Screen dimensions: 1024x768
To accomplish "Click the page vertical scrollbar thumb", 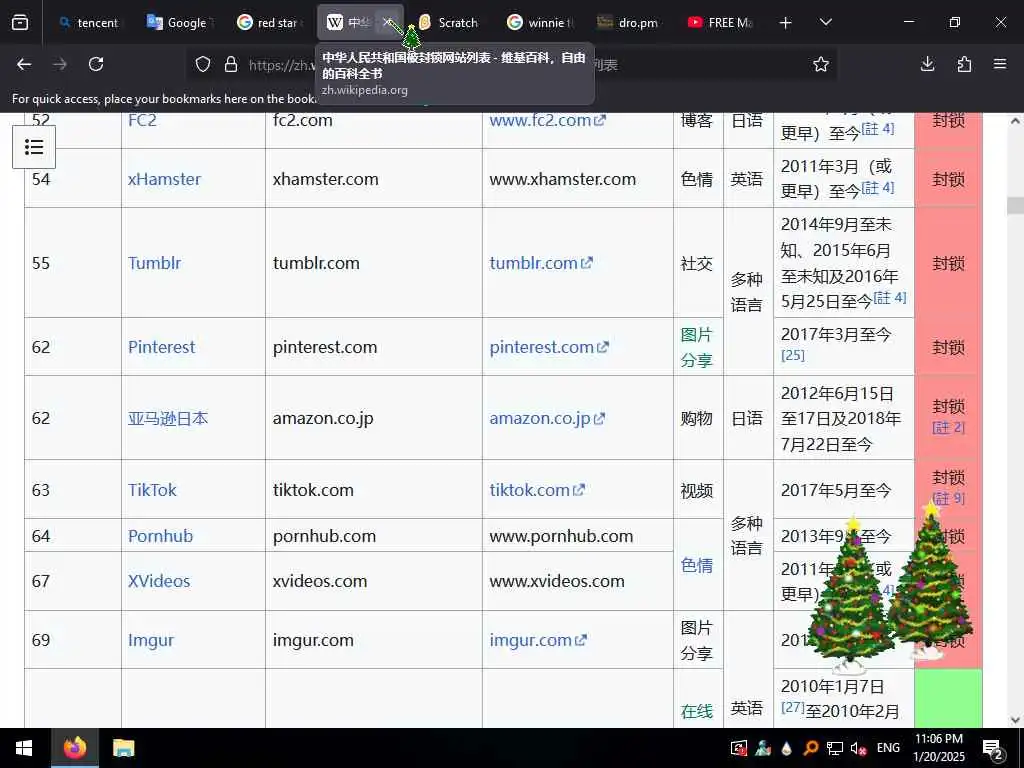I will pyautogui.click(x=1015, y=206).
